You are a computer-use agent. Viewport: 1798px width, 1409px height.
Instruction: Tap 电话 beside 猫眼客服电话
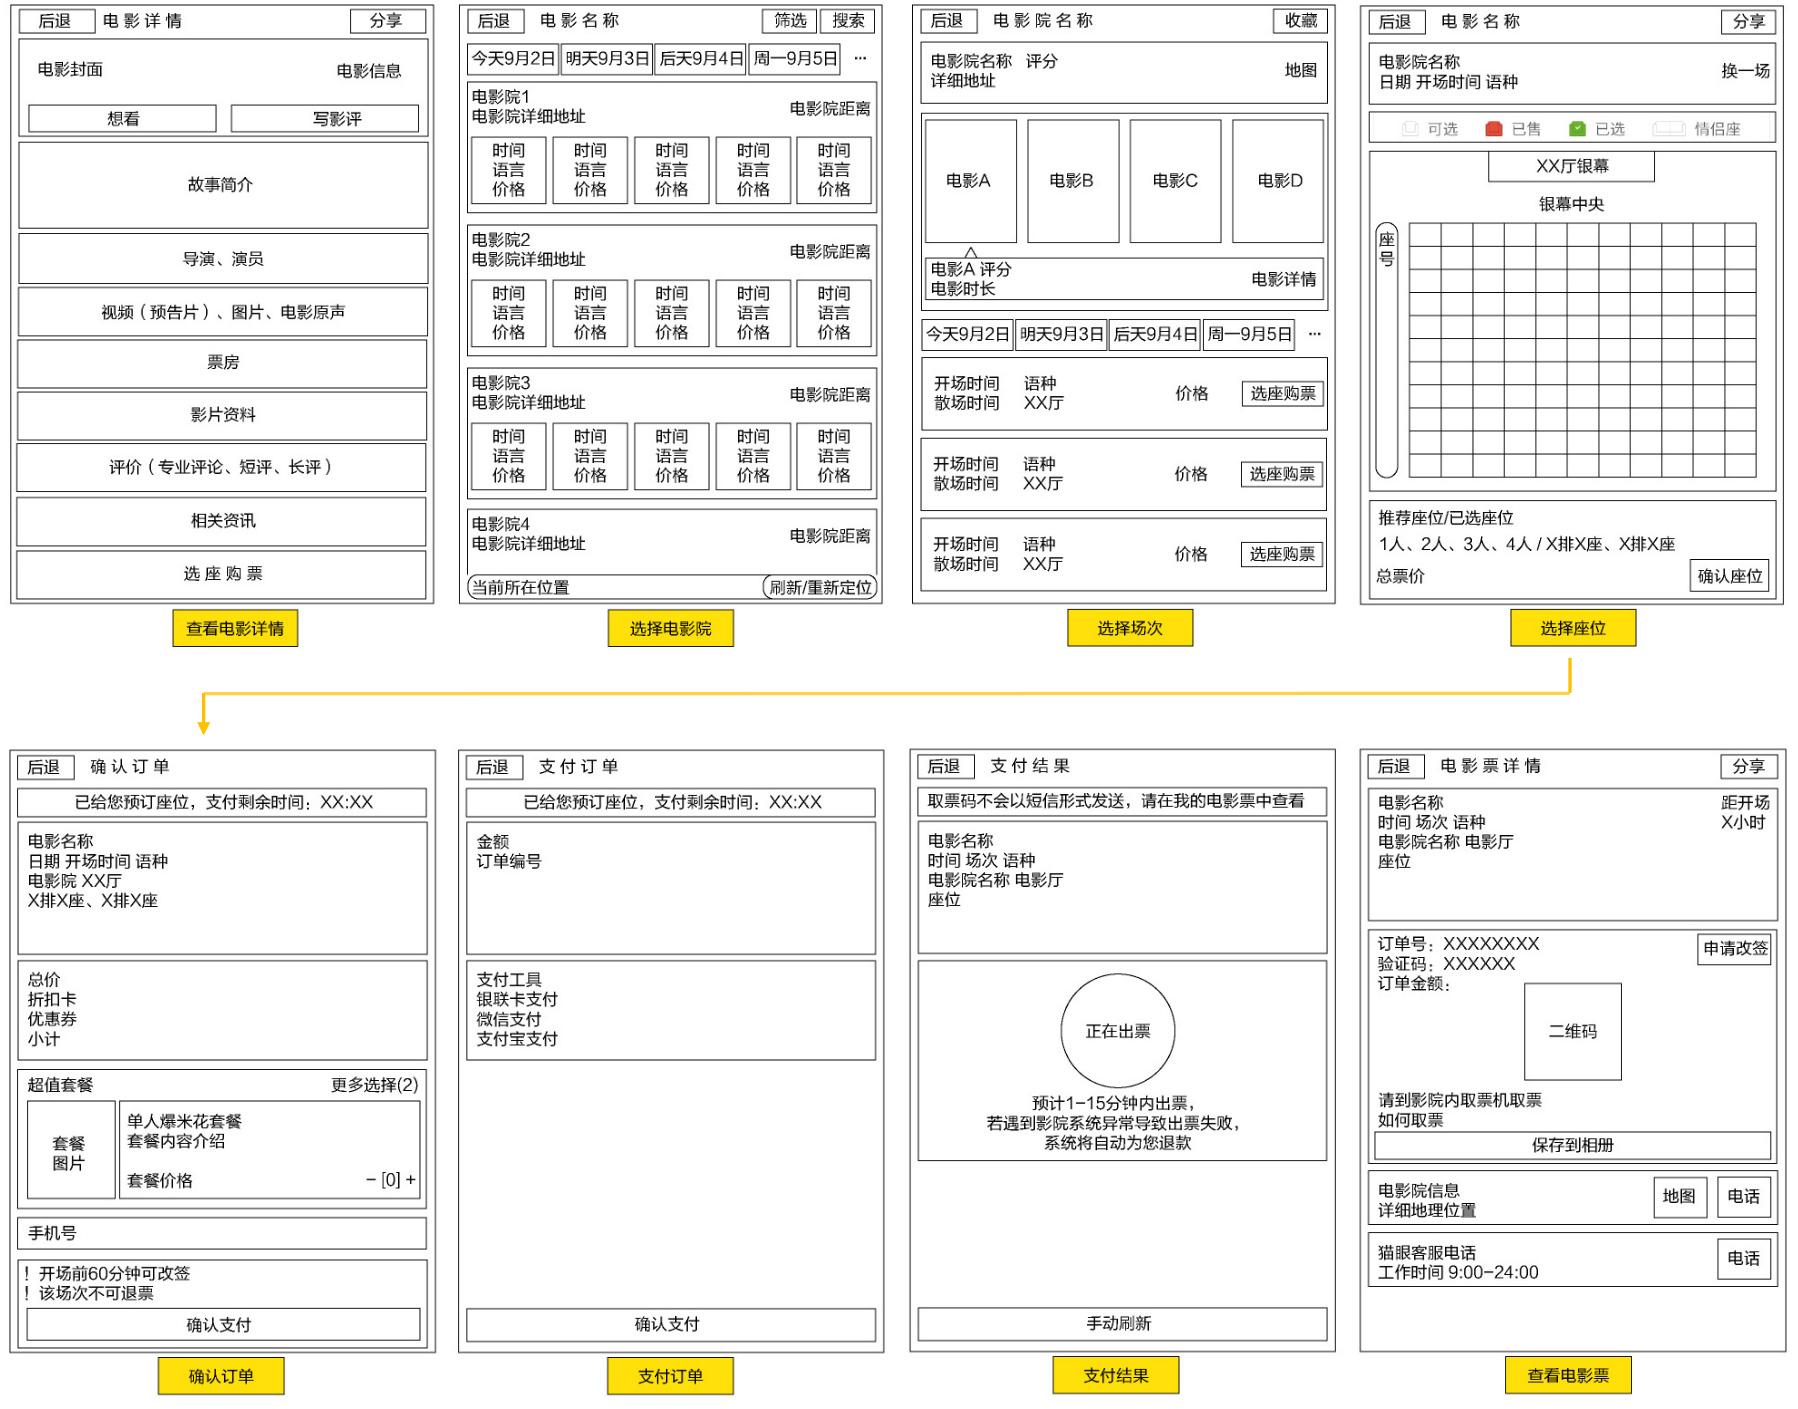1743,1259
